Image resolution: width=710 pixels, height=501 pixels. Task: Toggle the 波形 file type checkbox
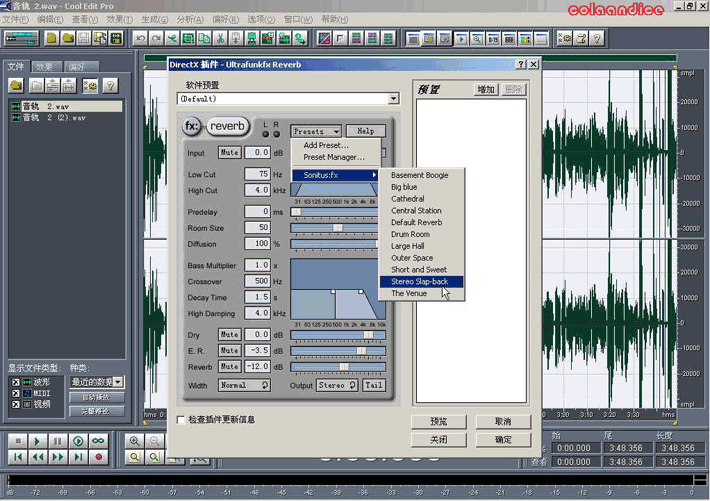(x=15, y=381)
